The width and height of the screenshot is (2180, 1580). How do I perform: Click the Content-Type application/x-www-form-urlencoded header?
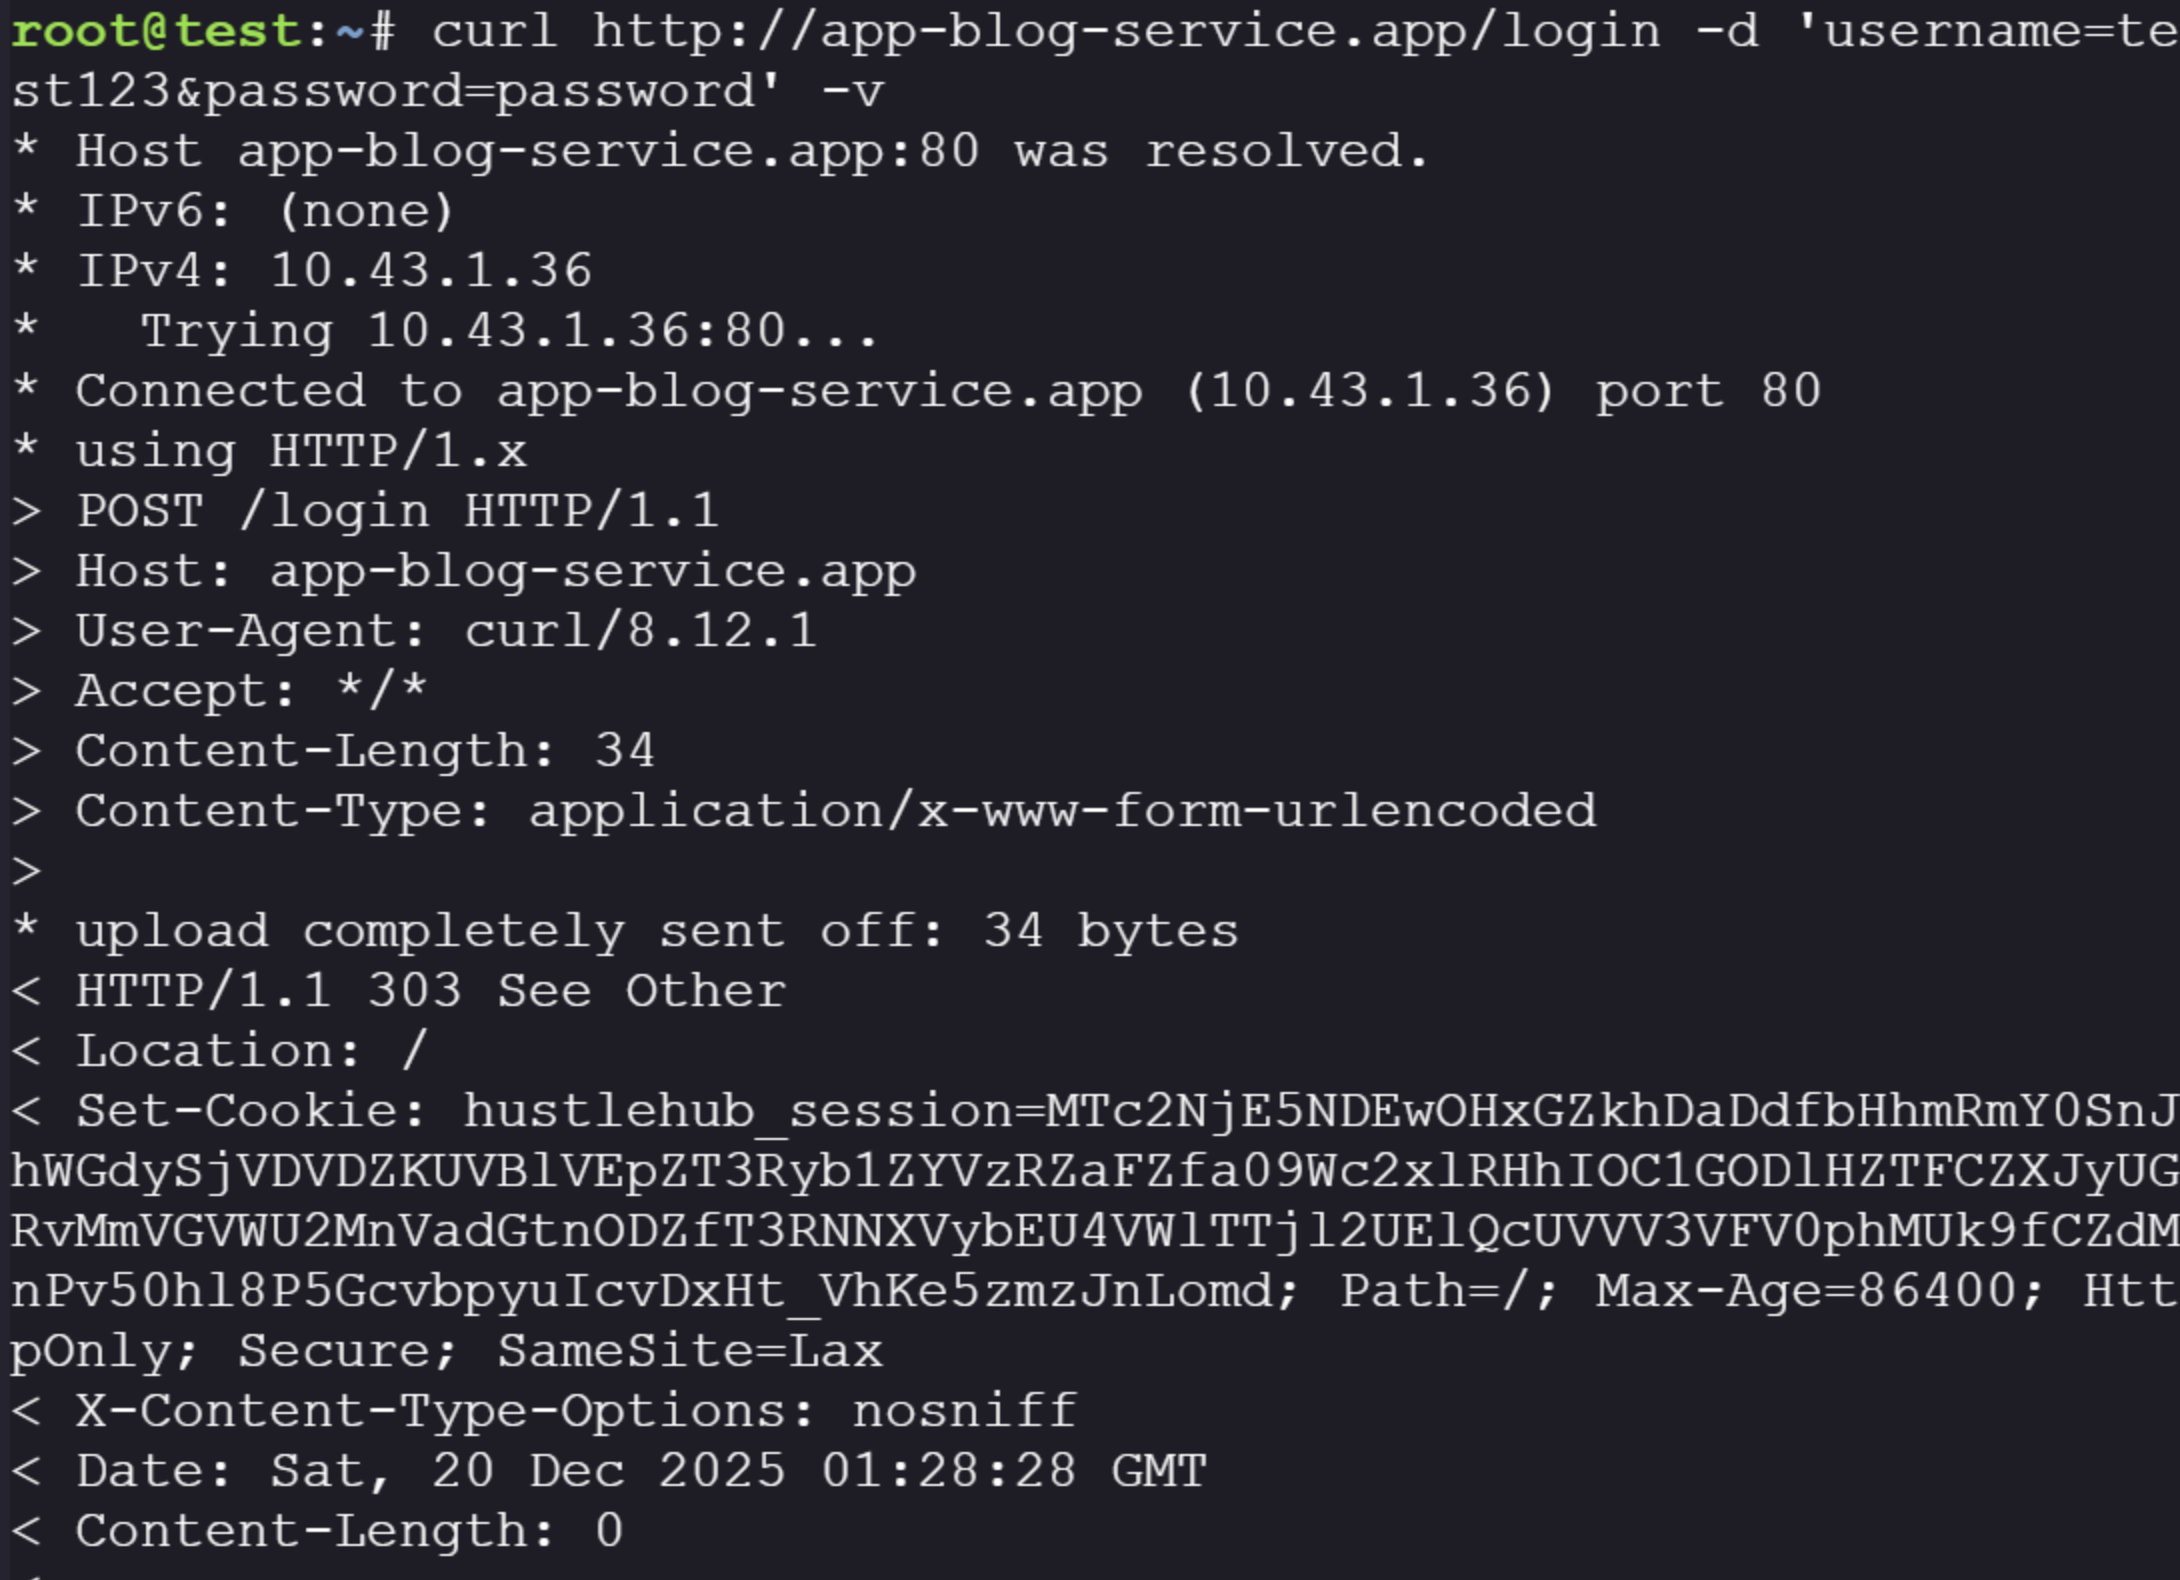tap(835, 811)
